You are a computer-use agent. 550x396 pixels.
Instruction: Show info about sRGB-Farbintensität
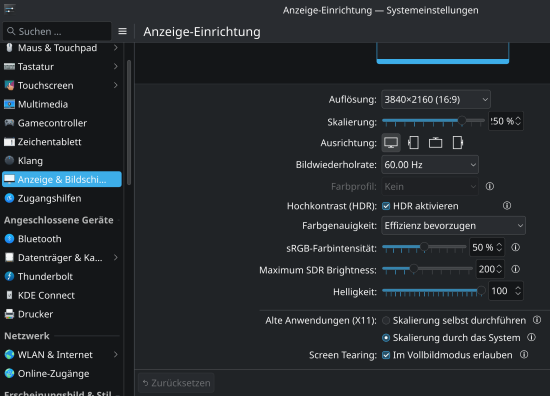click(515, 248)
